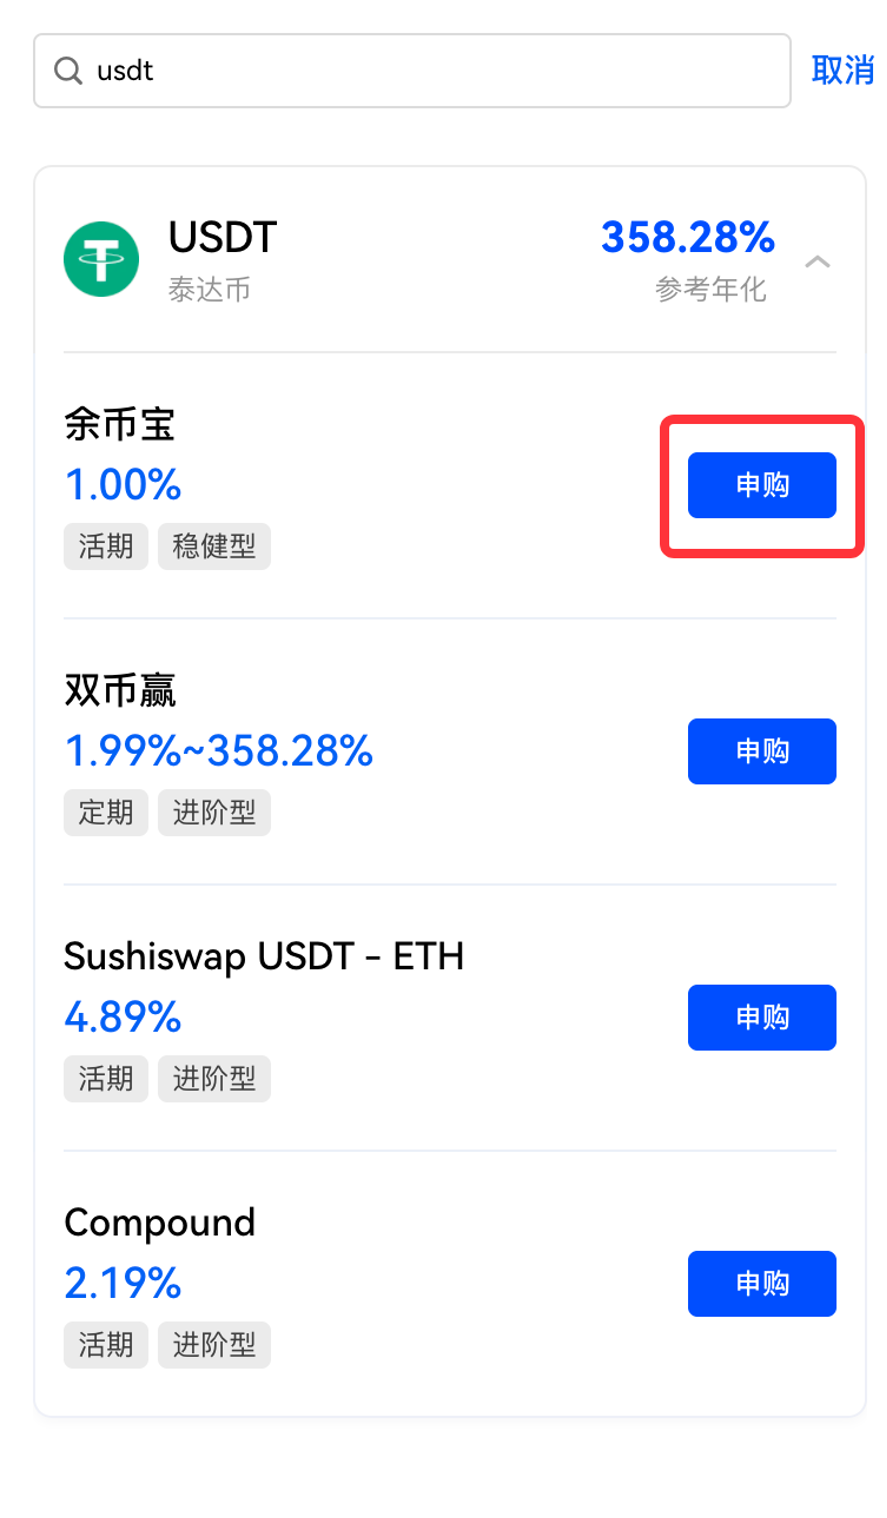Open the 余币宝 product title
Screen dimensions: 887x1518
120,424
